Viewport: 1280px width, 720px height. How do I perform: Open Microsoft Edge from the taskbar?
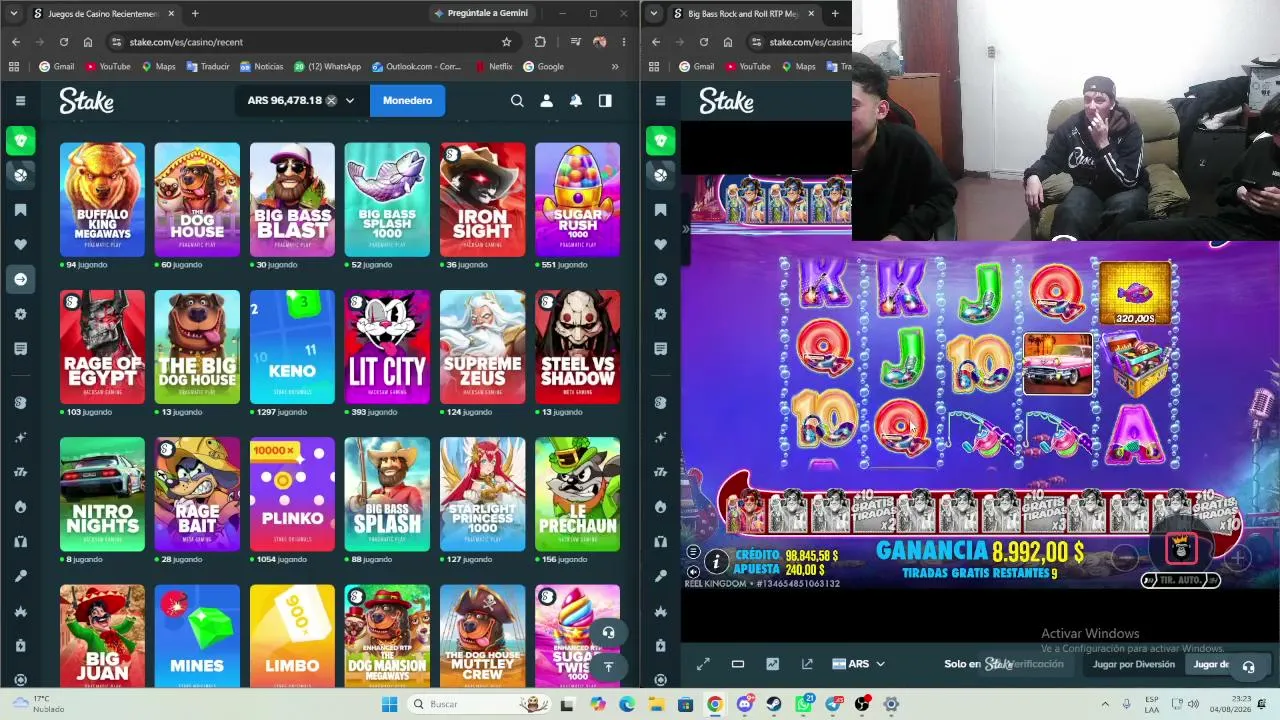pos(627,704)
